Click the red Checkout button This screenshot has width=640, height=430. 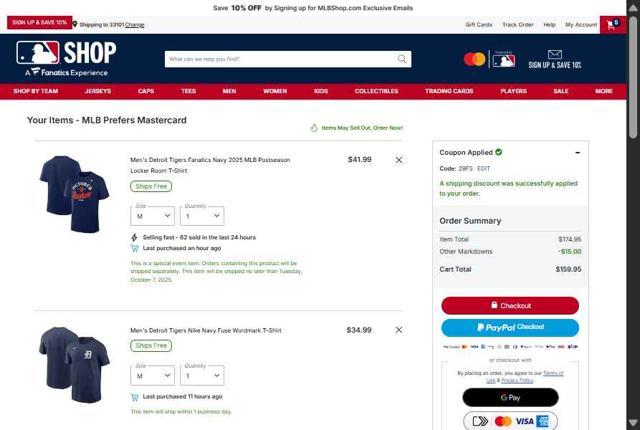tap(510, 306)
